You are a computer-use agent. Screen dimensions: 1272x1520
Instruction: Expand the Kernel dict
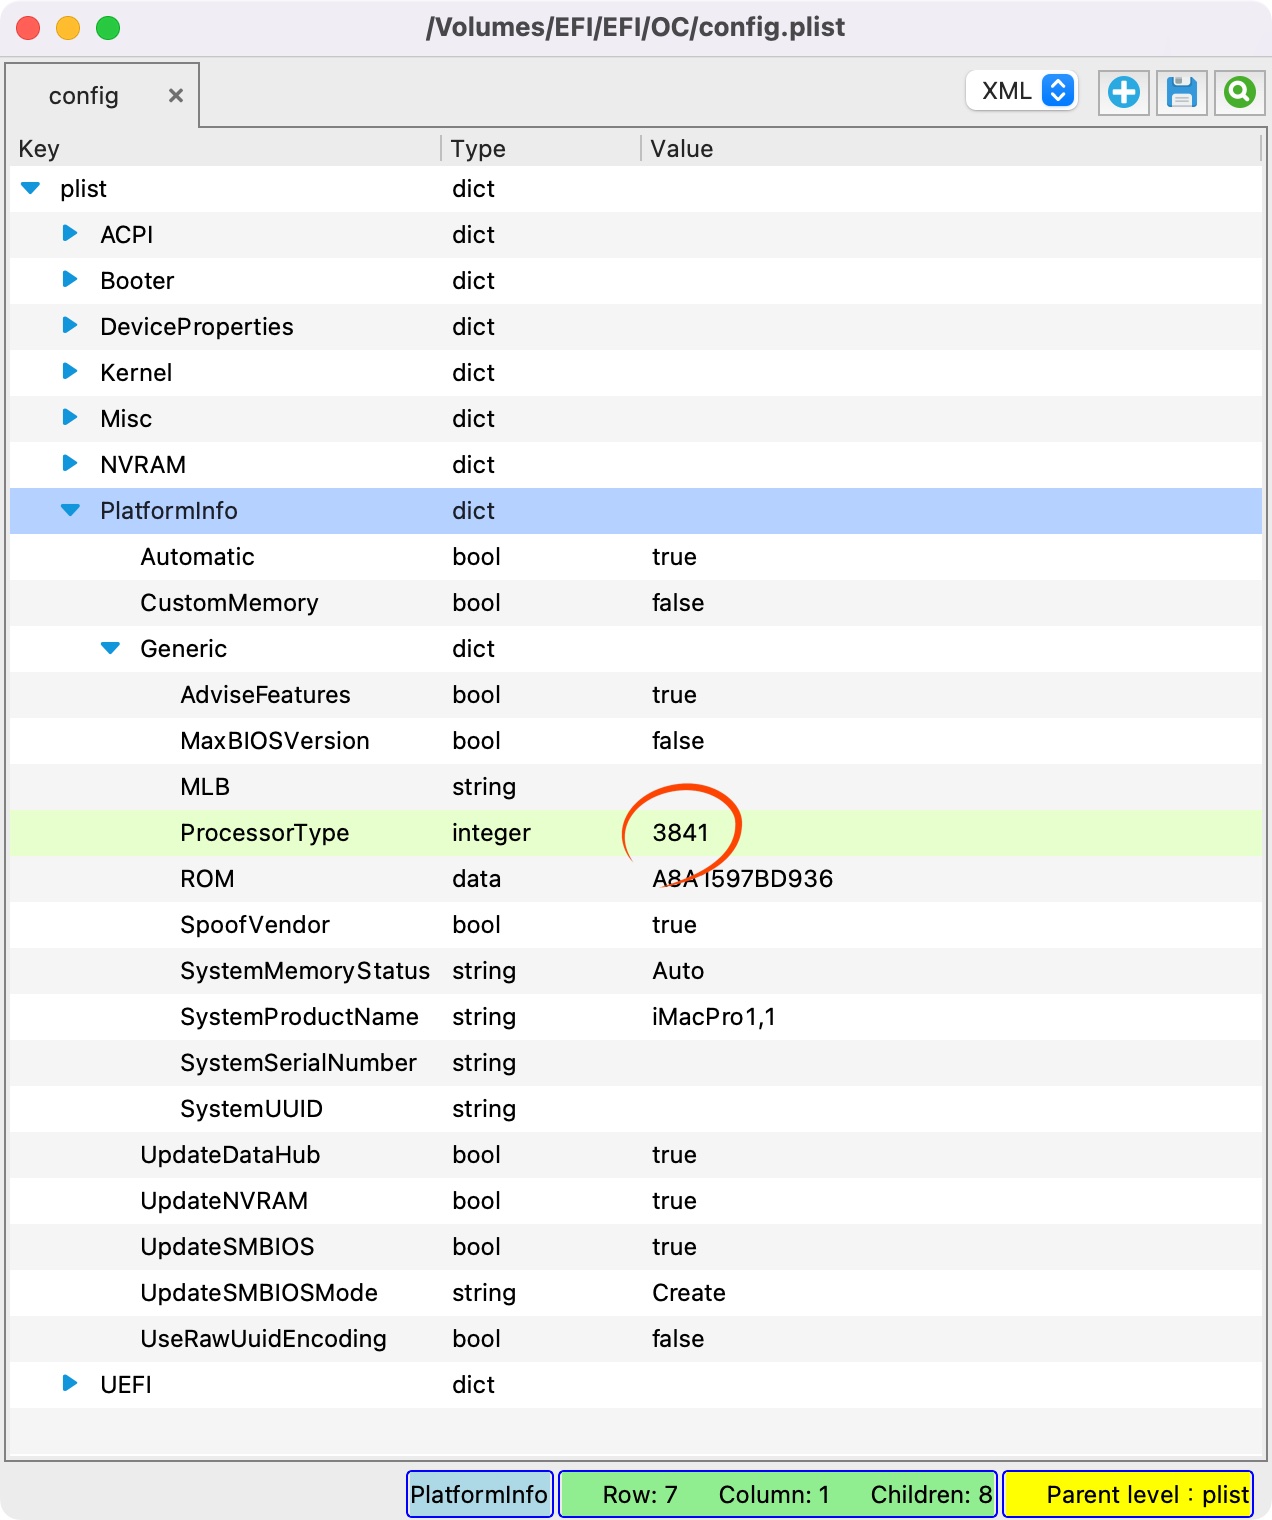[x=70, y=372]
